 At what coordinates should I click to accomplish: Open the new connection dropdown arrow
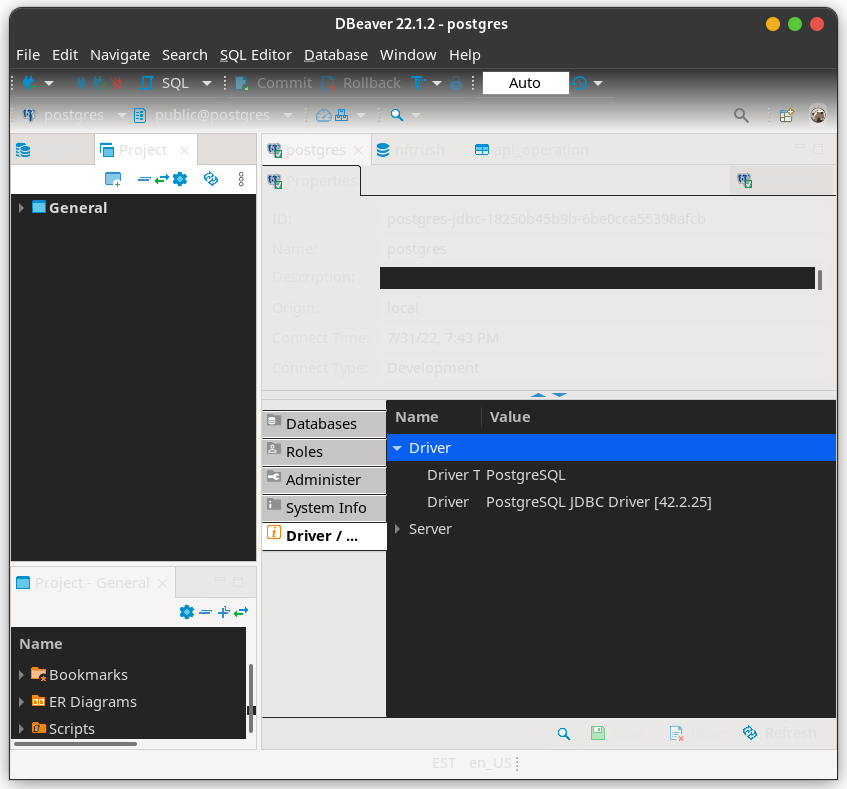point(49,83)
